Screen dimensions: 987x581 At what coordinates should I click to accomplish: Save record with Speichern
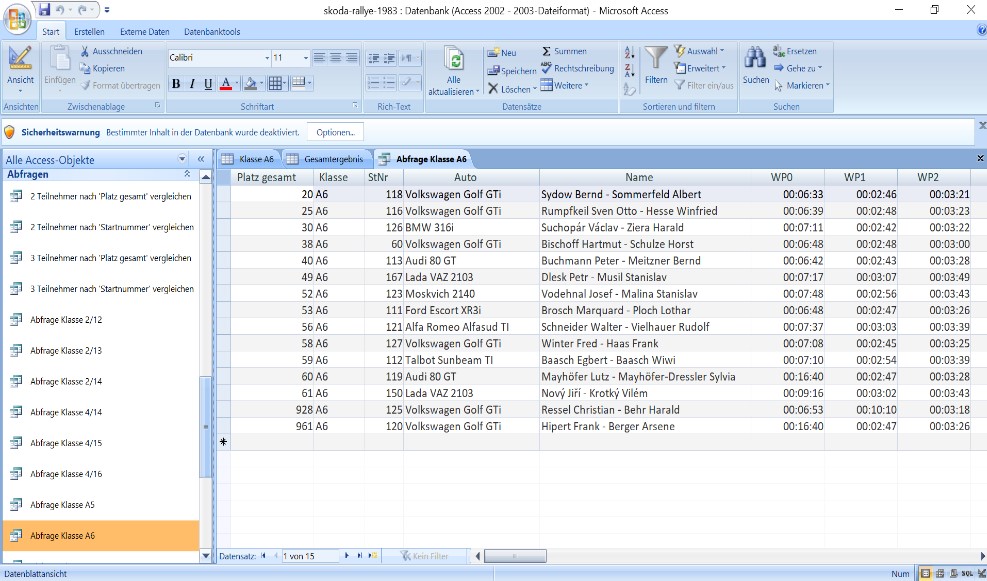512,71
